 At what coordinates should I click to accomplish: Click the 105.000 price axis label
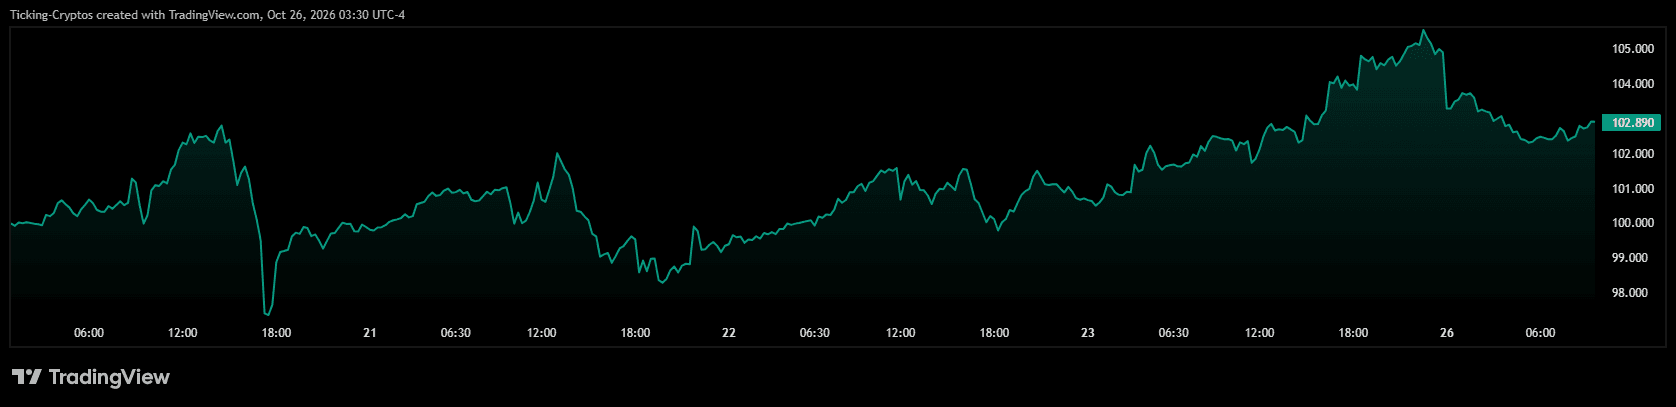tap(1632, 49)
